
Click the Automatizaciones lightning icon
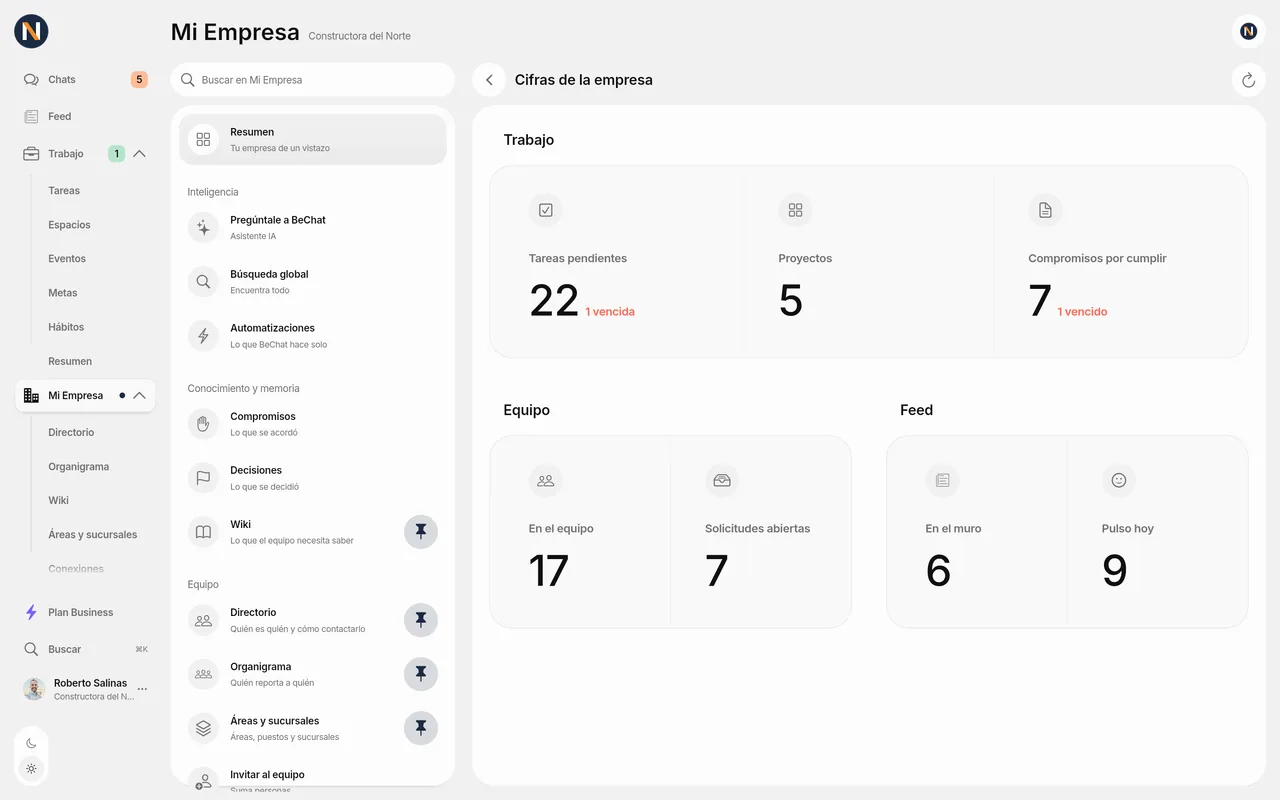pyautogui.click(x=203, y=336)
